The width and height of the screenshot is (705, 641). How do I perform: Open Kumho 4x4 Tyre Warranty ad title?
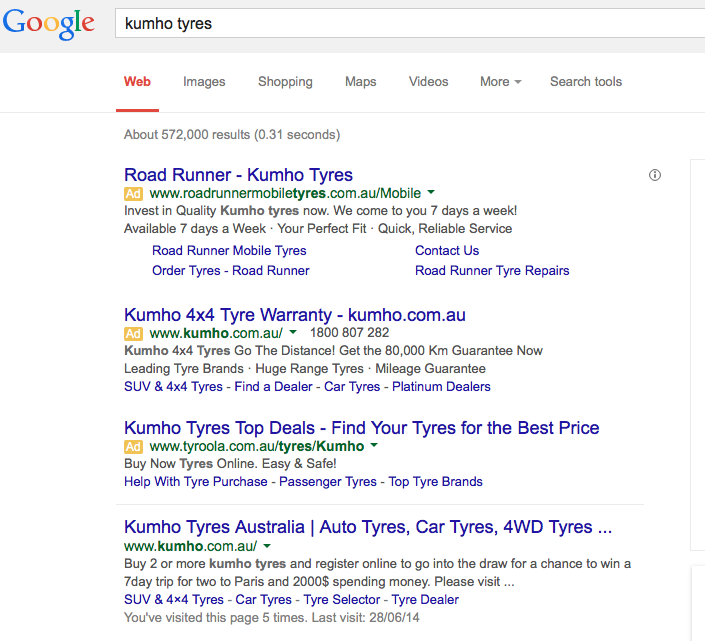click(x=294, y=315)
